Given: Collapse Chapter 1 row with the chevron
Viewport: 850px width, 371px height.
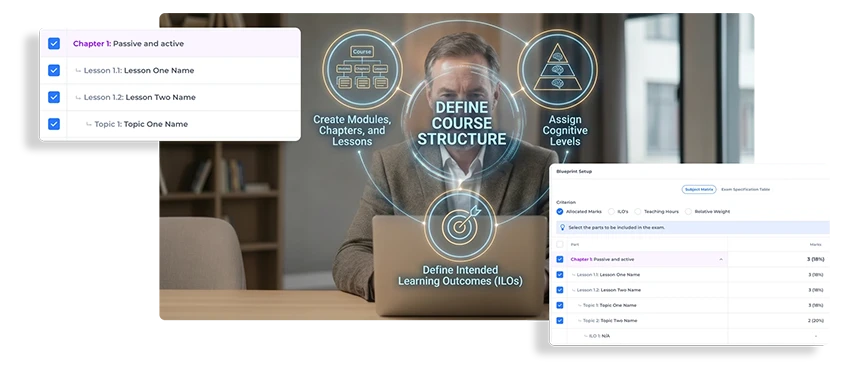Looking at the screenshot, I should [x=721, y=259].
